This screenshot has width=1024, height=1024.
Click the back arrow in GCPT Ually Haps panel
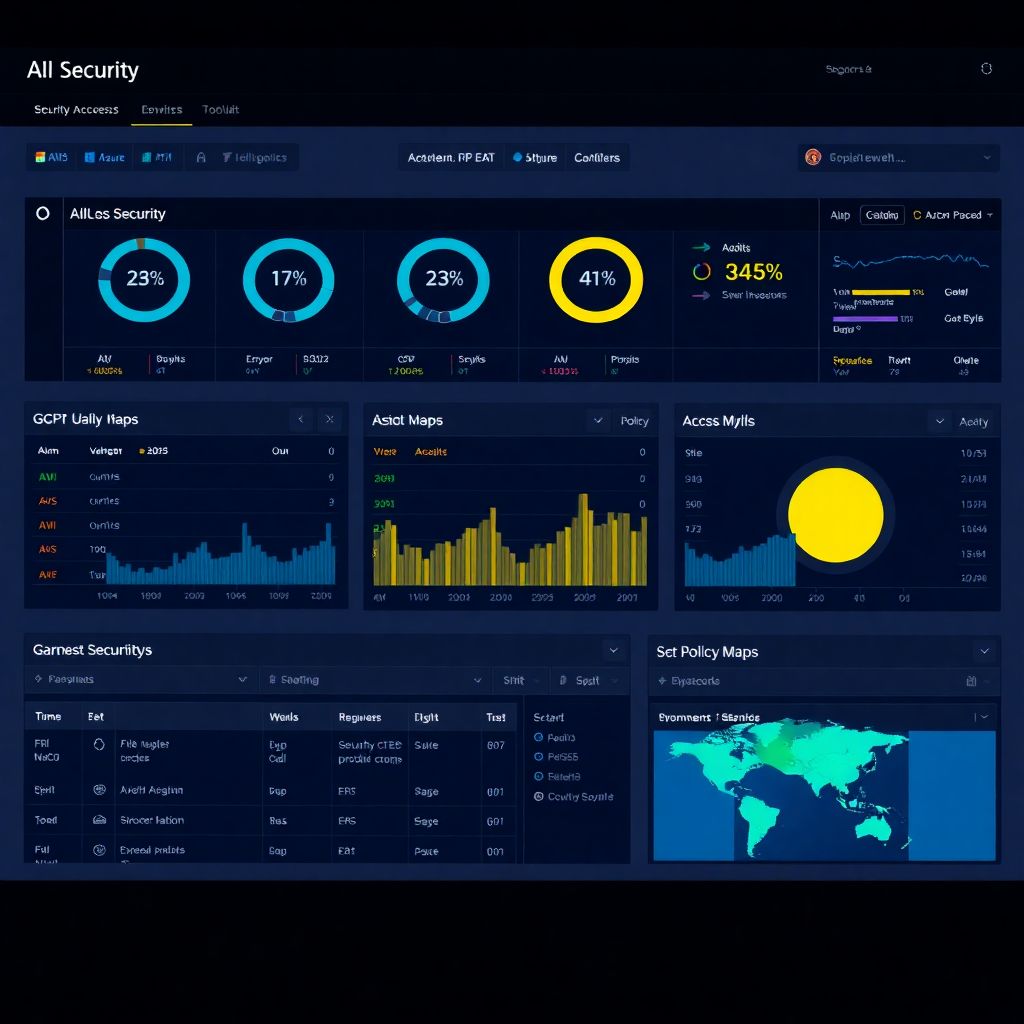click(x=301, y=420)
